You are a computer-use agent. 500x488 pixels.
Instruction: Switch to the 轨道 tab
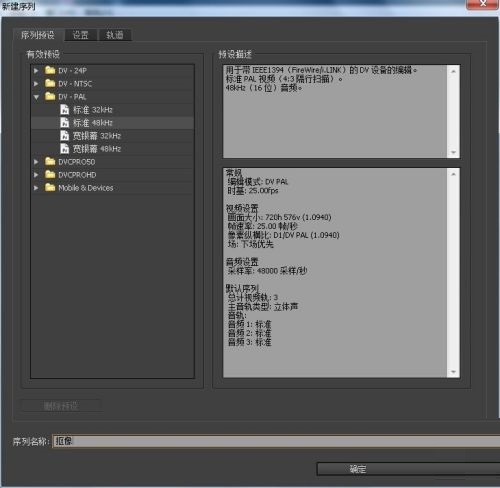[x=115, y=35]
